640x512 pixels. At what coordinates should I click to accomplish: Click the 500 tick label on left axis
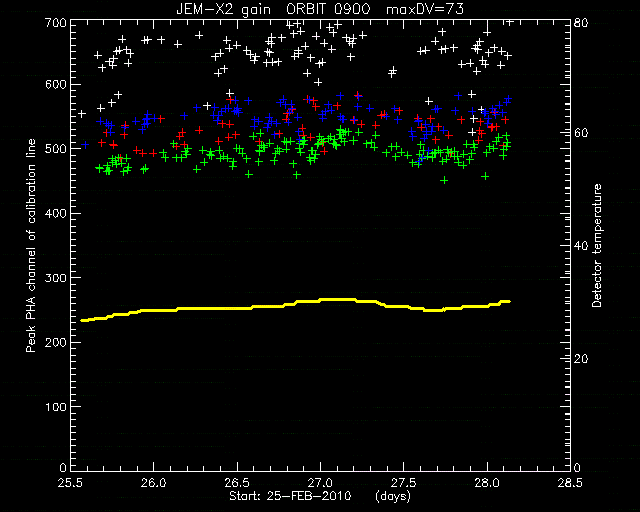pyautogui.click(x=54, y=149)
